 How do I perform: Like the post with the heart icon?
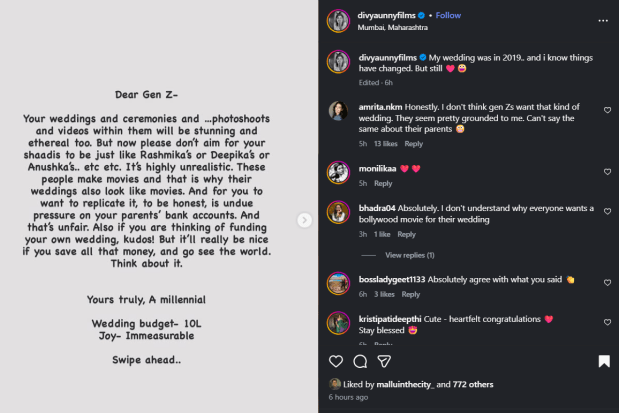pyautogui.click(x=336, y=361)
